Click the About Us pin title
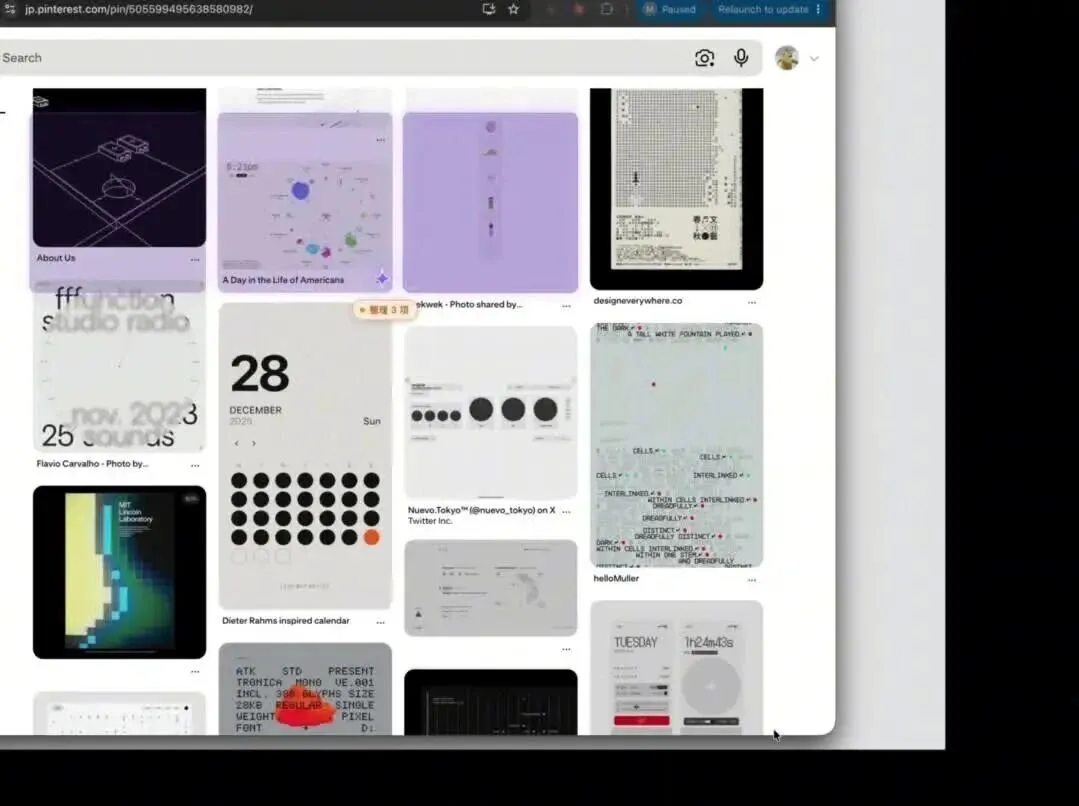This screenshot has height=806, width=1079. [56, 258]
